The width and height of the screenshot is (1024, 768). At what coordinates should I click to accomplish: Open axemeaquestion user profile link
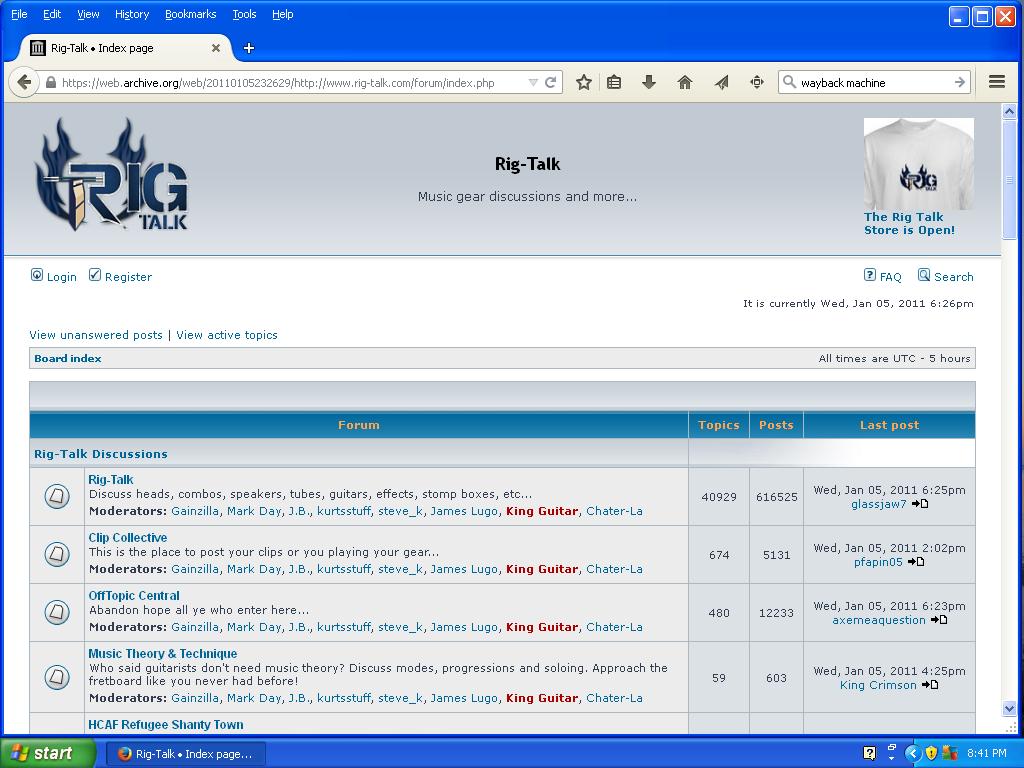tap(879, 620)
